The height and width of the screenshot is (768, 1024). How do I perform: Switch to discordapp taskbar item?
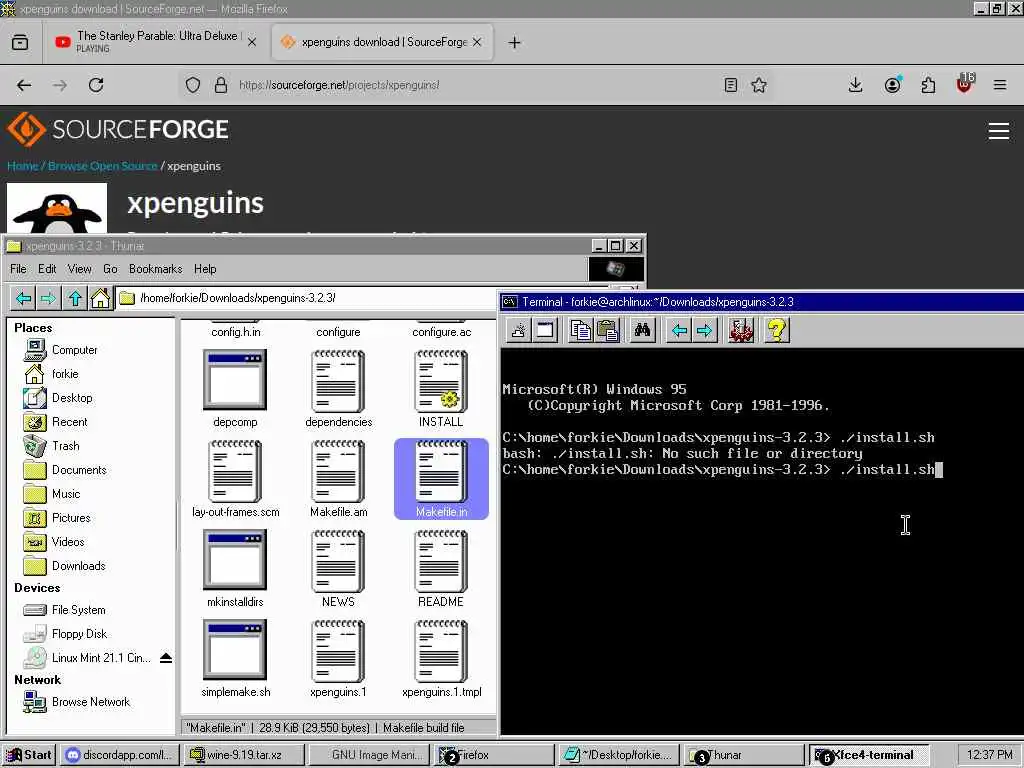coord(120,755)
